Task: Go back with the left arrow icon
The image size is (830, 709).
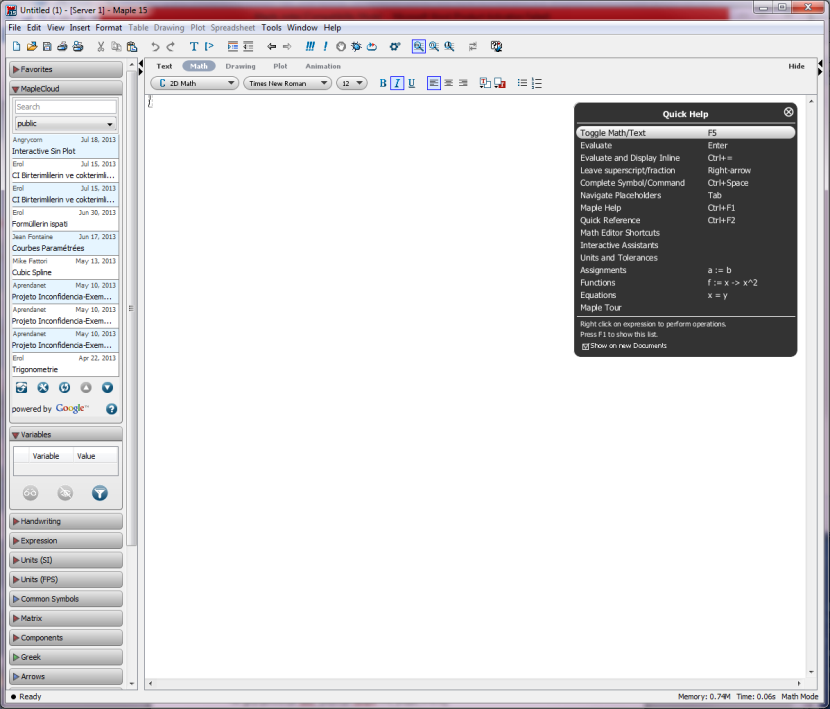Action: (x=272, y=47)
